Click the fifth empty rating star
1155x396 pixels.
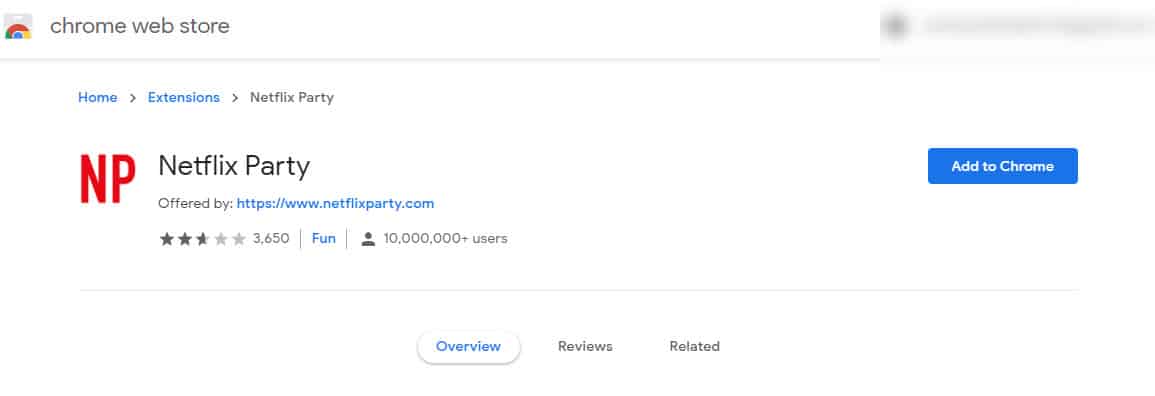pyautogui.click(x=239, y=238)
